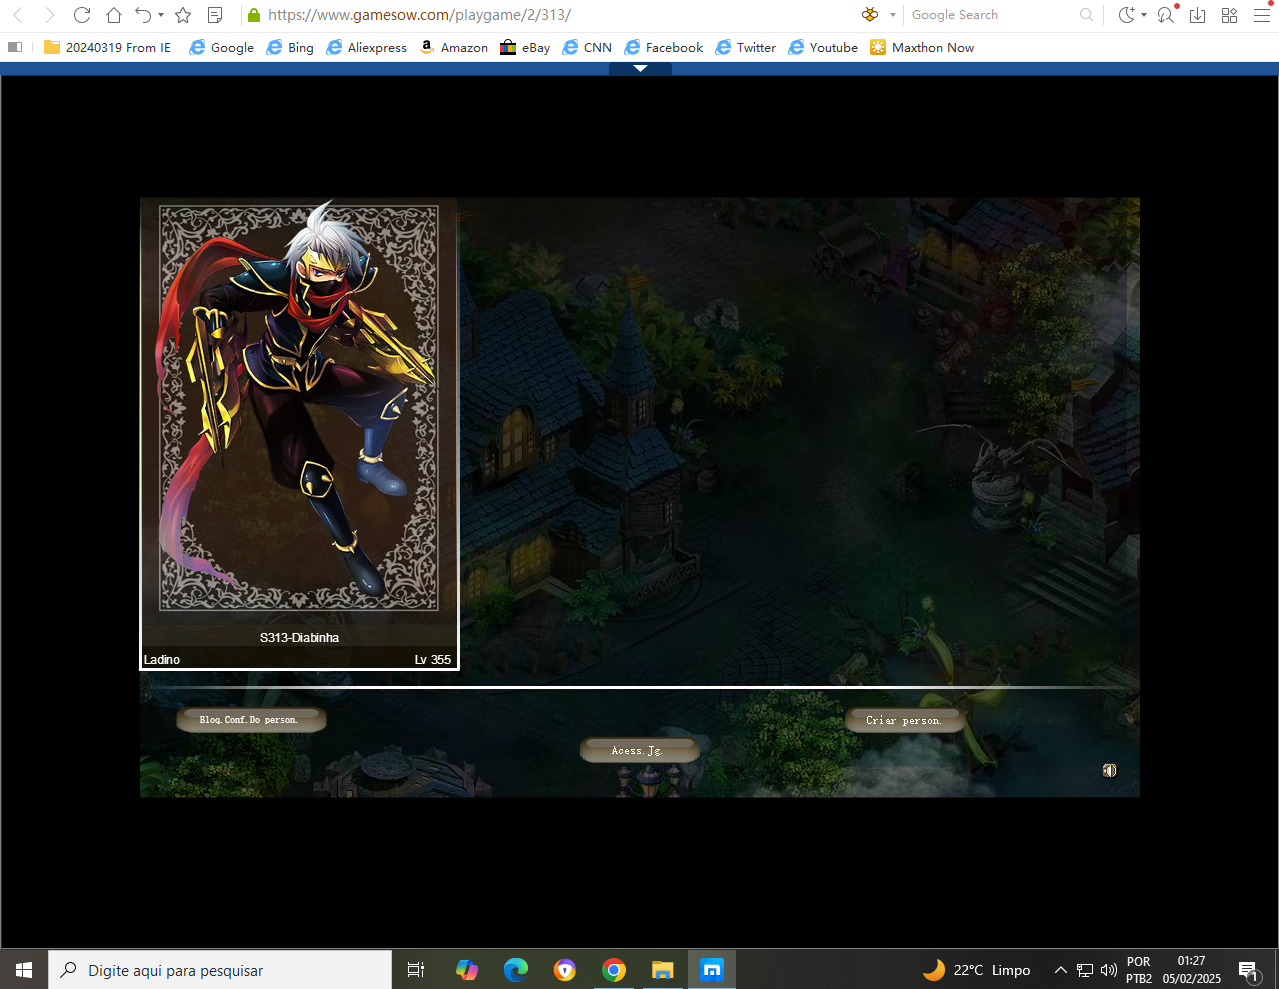
Task: Focus the Windows taskbar search box
Action: point(220,970)
